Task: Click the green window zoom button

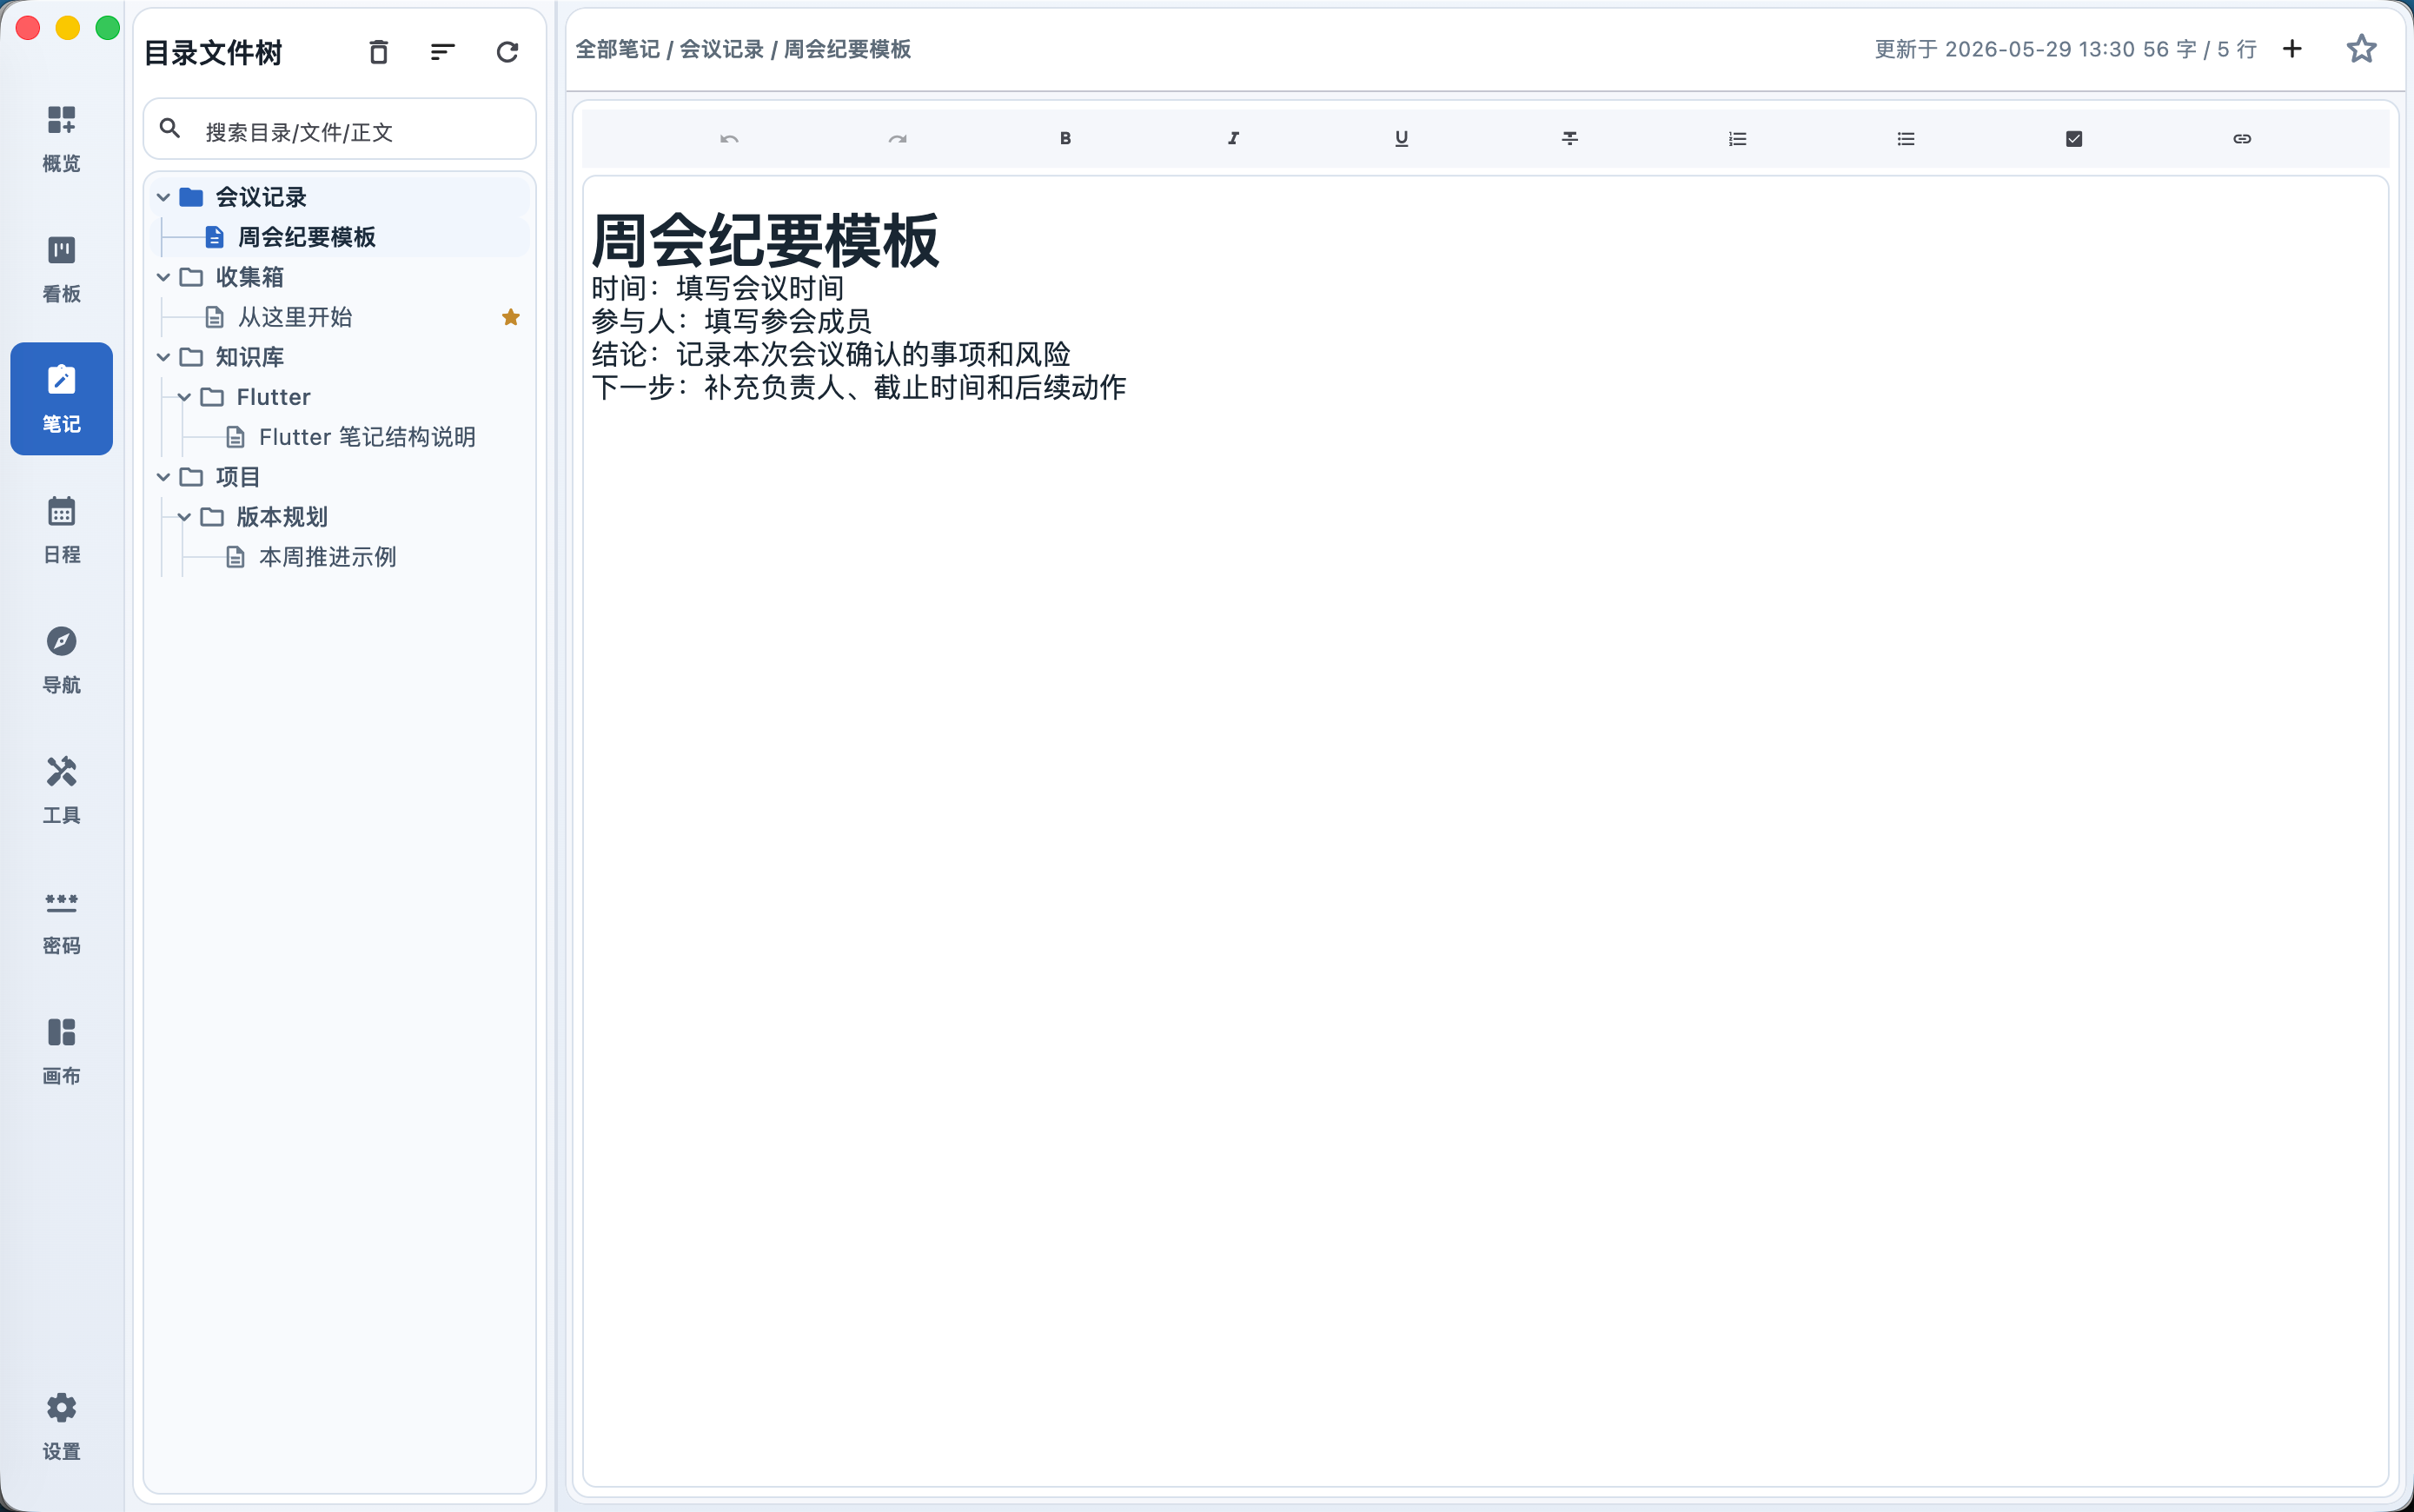Action: [x=107, y=27]
